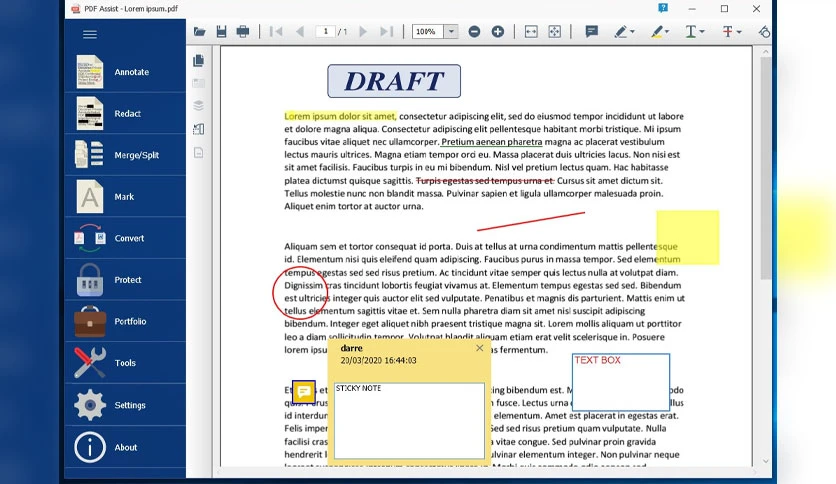Click the yellow sticky note comment icon
Image resolution: width=836 pixels, height=484 pixels.
tap(304, 392)
